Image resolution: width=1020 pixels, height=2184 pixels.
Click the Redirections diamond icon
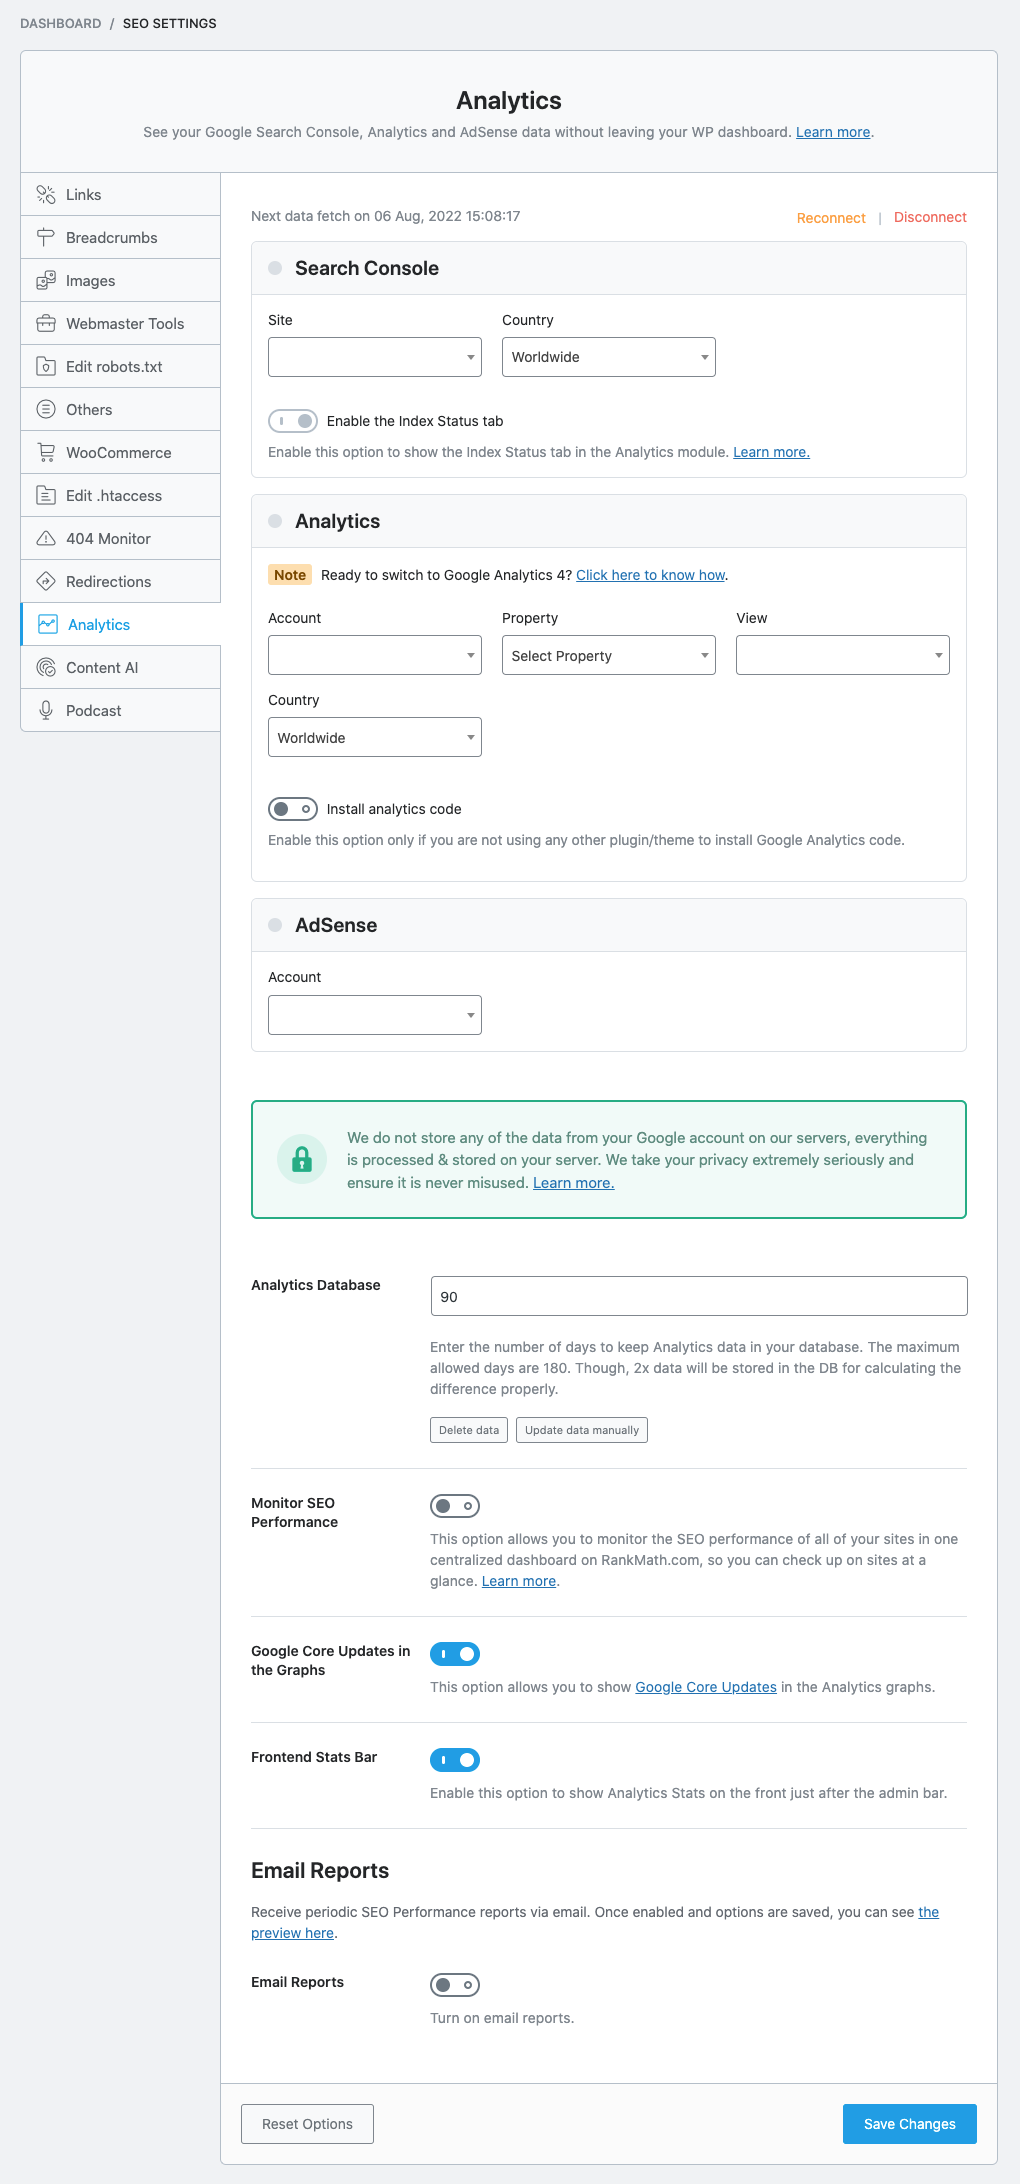[x=46, y=582]
